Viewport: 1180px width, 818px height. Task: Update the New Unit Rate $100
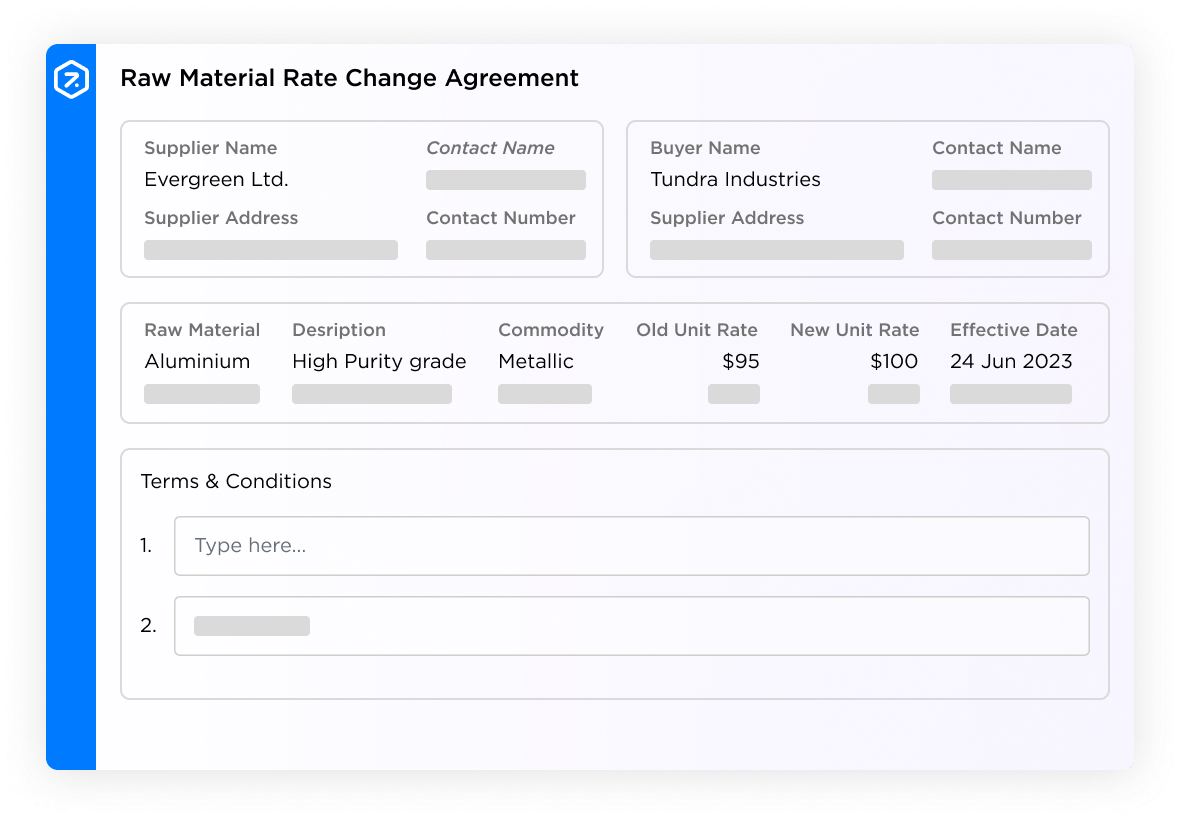893,361
